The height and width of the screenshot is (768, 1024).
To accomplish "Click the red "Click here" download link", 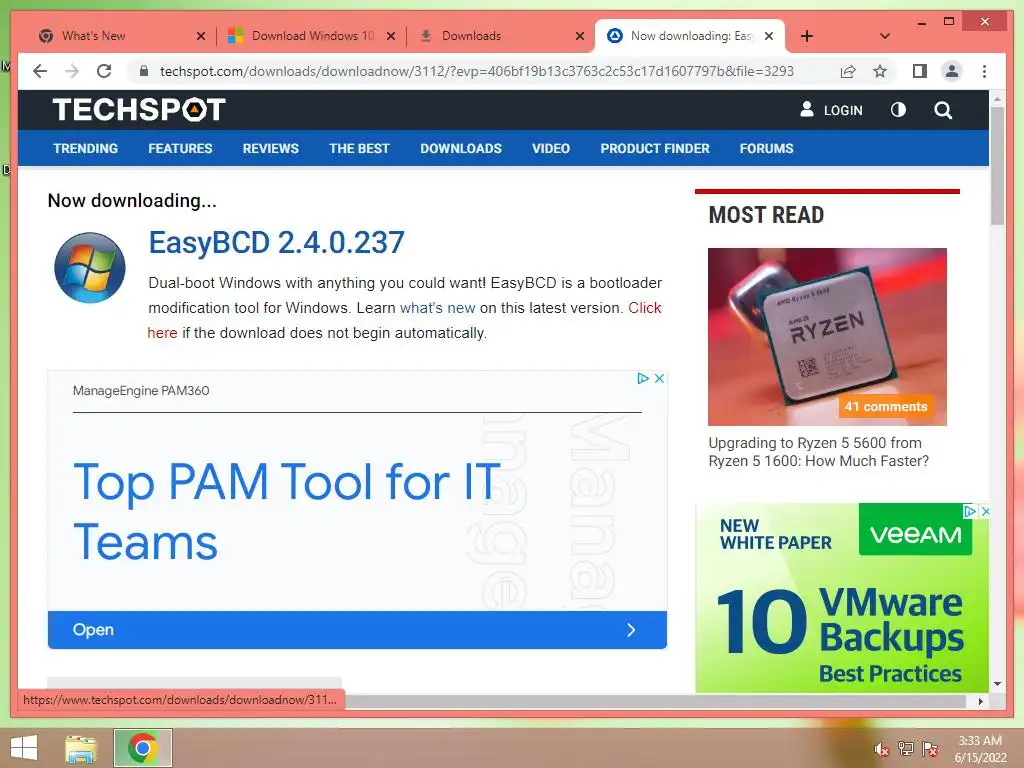I will click(x=645, y=308).
